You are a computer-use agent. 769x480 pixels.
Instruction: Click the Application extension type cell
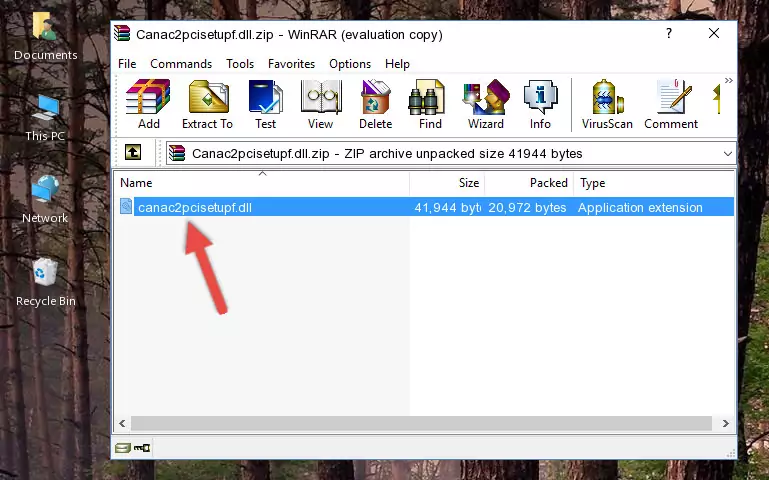pos(640,207)
